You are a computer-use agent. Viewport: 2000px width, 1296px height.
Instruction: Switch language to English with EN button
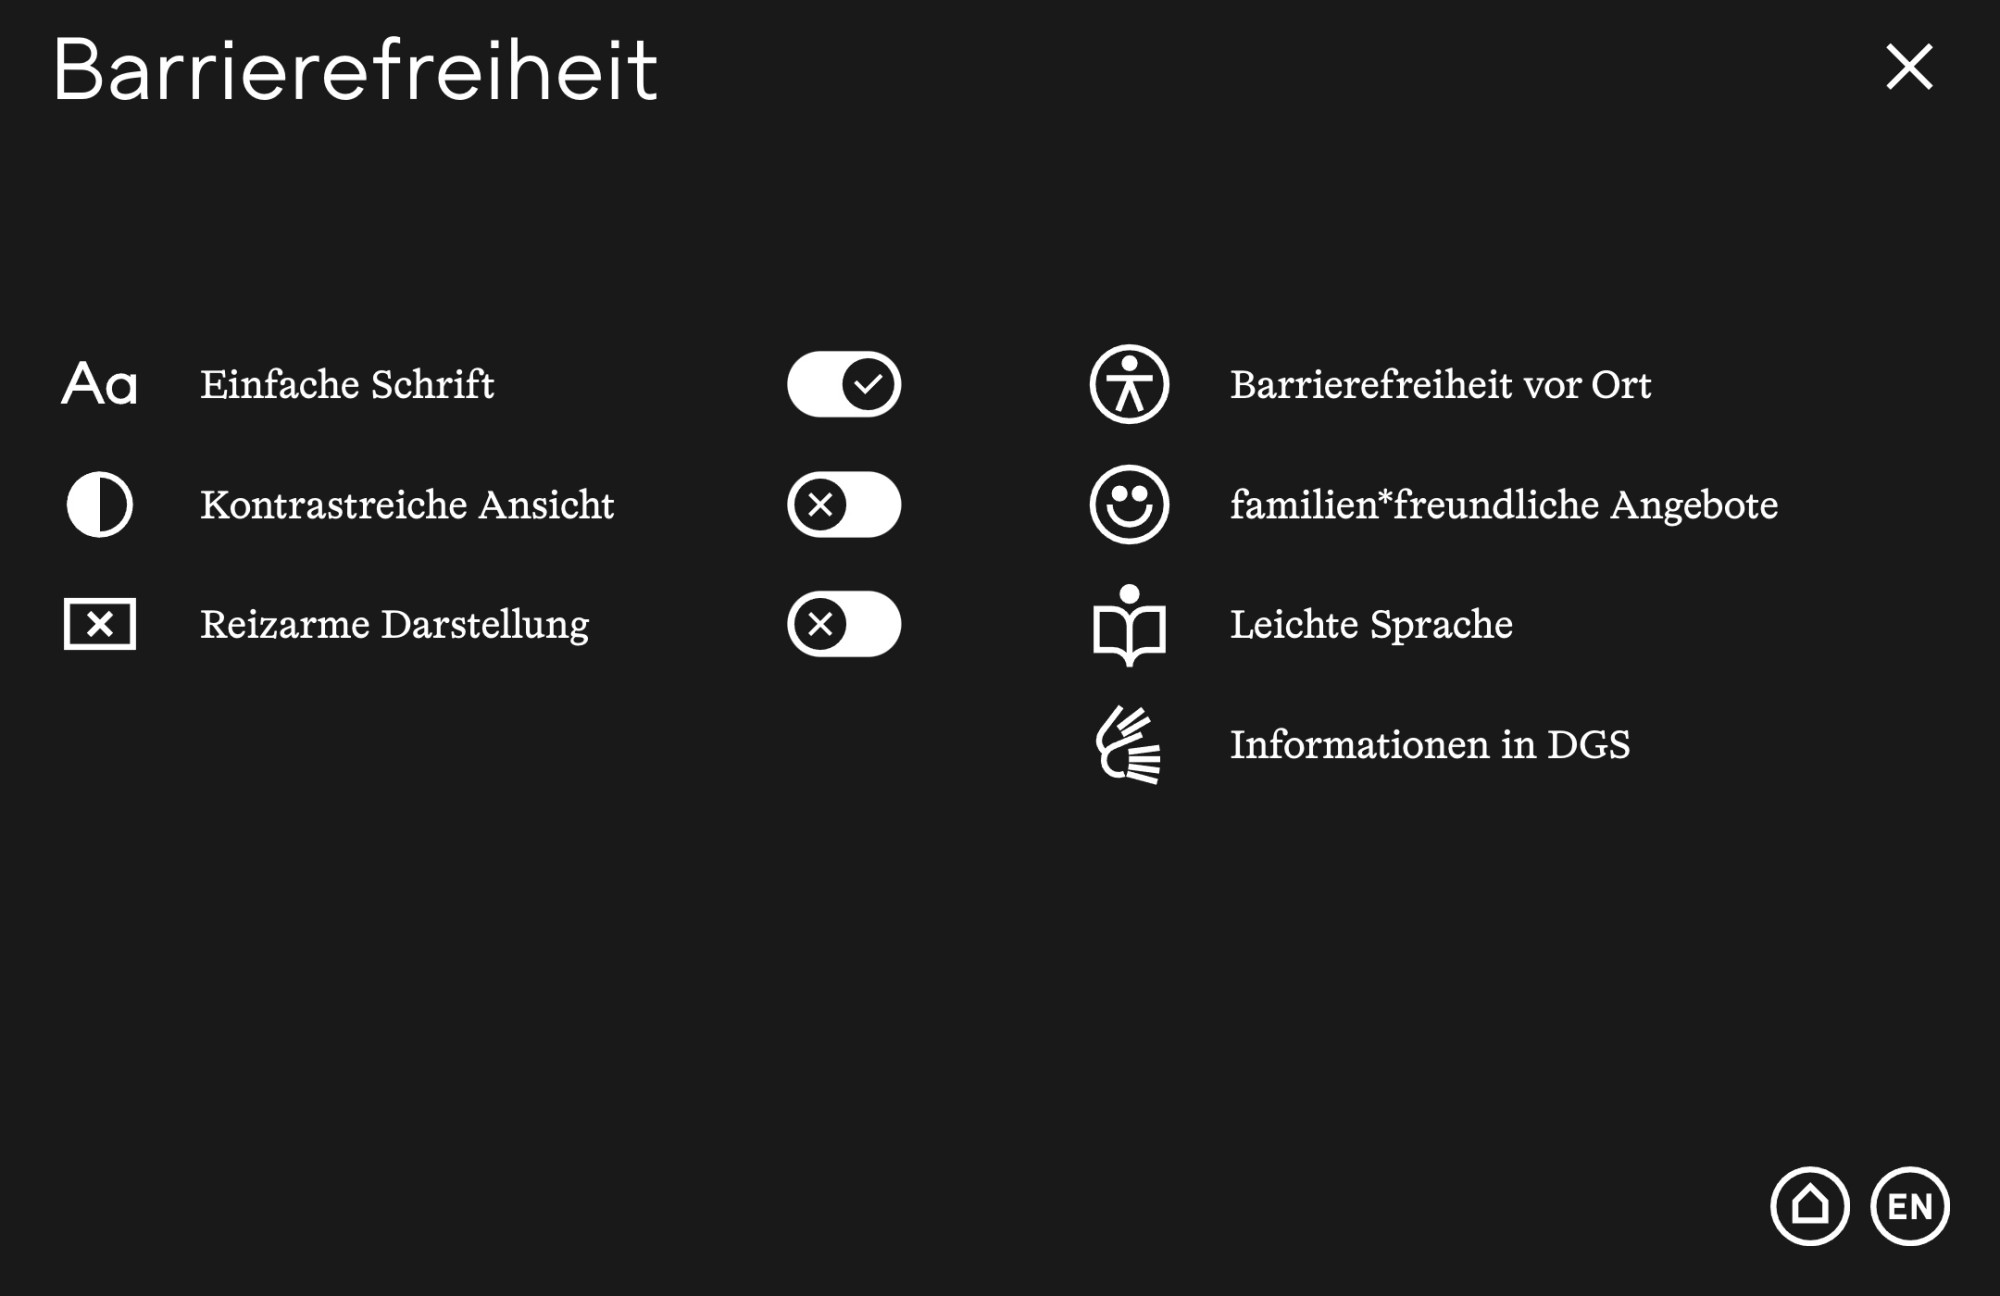click(1910, 1206)
